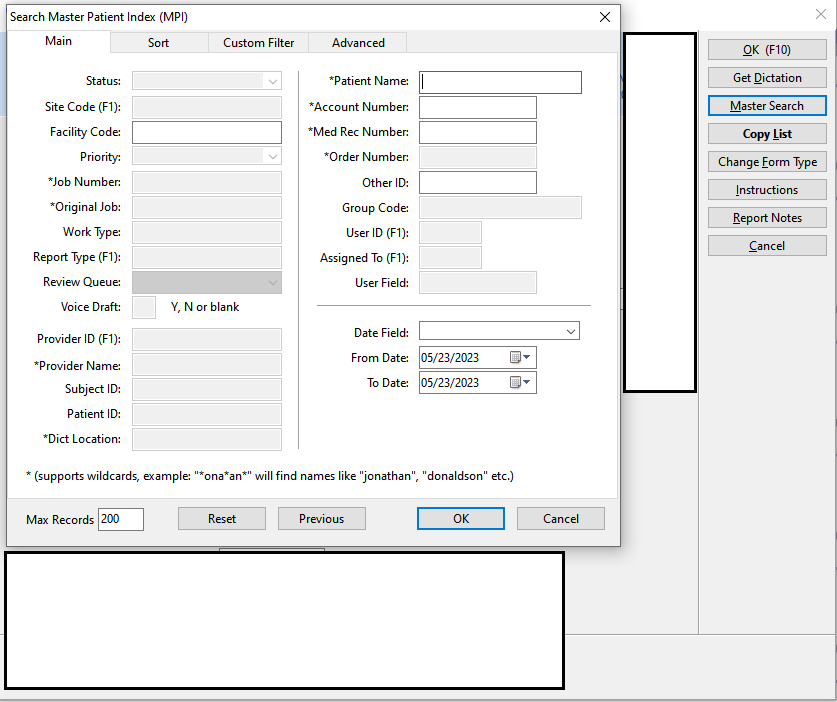The height and width of the screenshot is (702, 837).
Task: Click Cancel in the MPI search dialog
Action: pyautogui.click(x=560, y=519)
